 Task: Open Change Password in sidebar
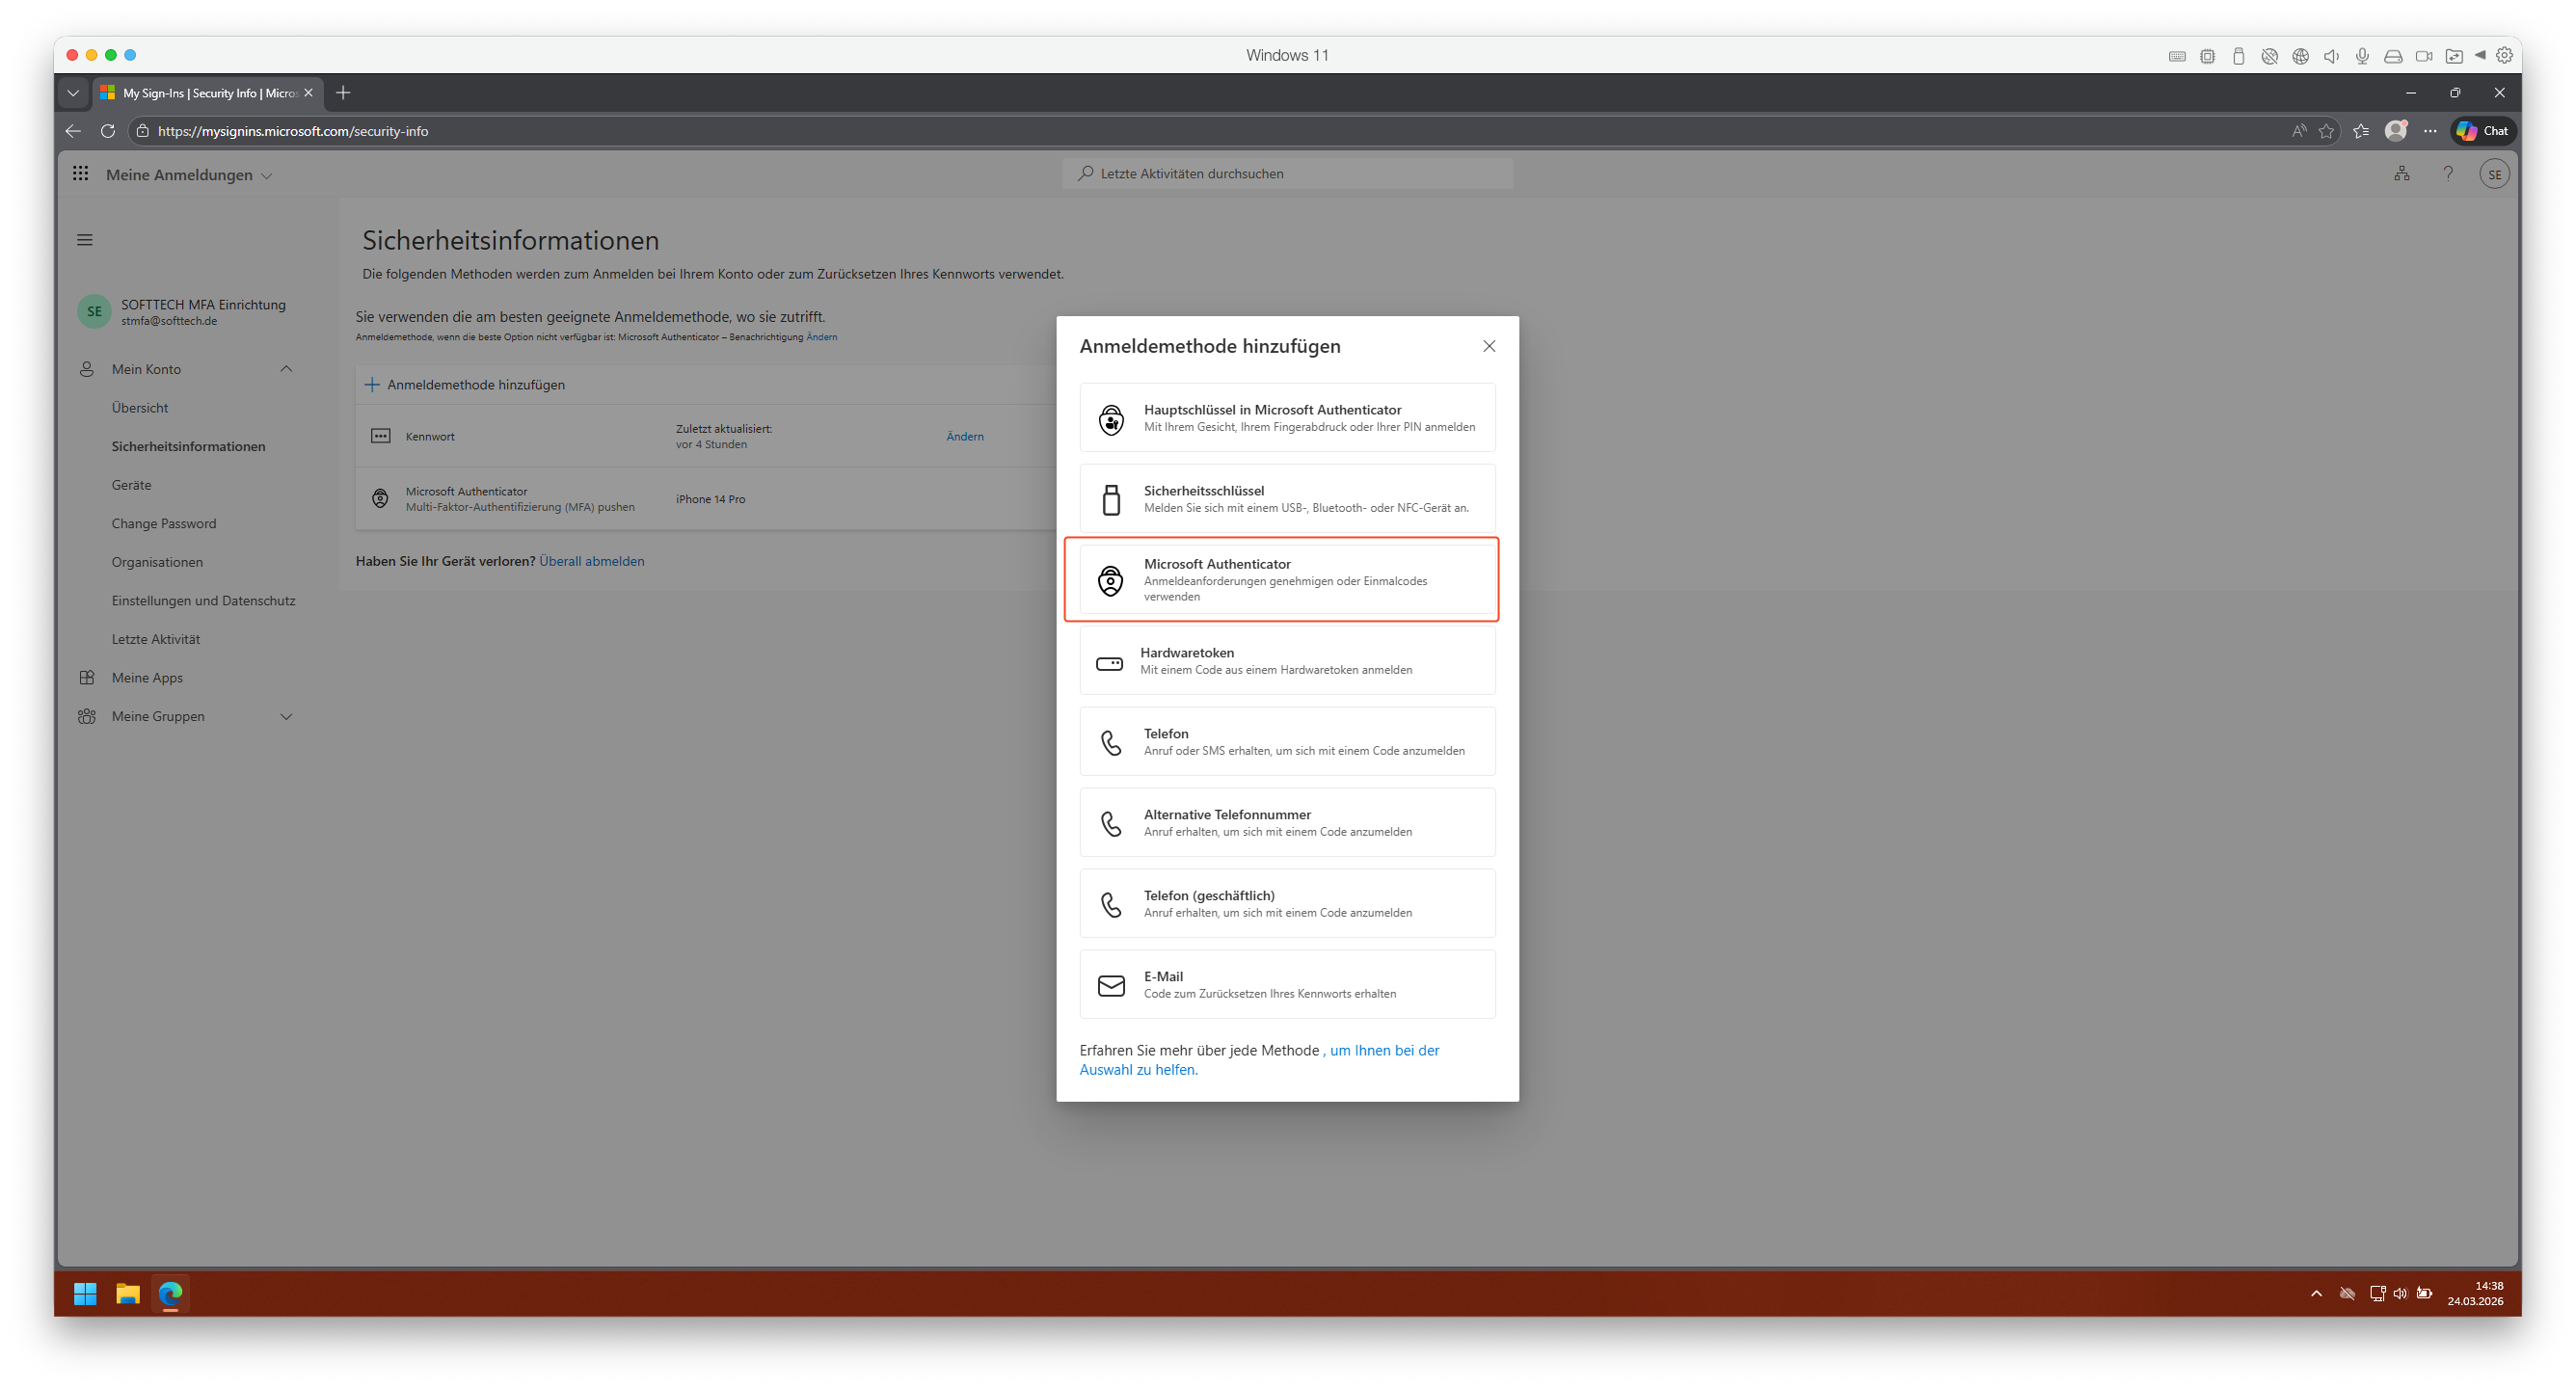coord(164,524)
